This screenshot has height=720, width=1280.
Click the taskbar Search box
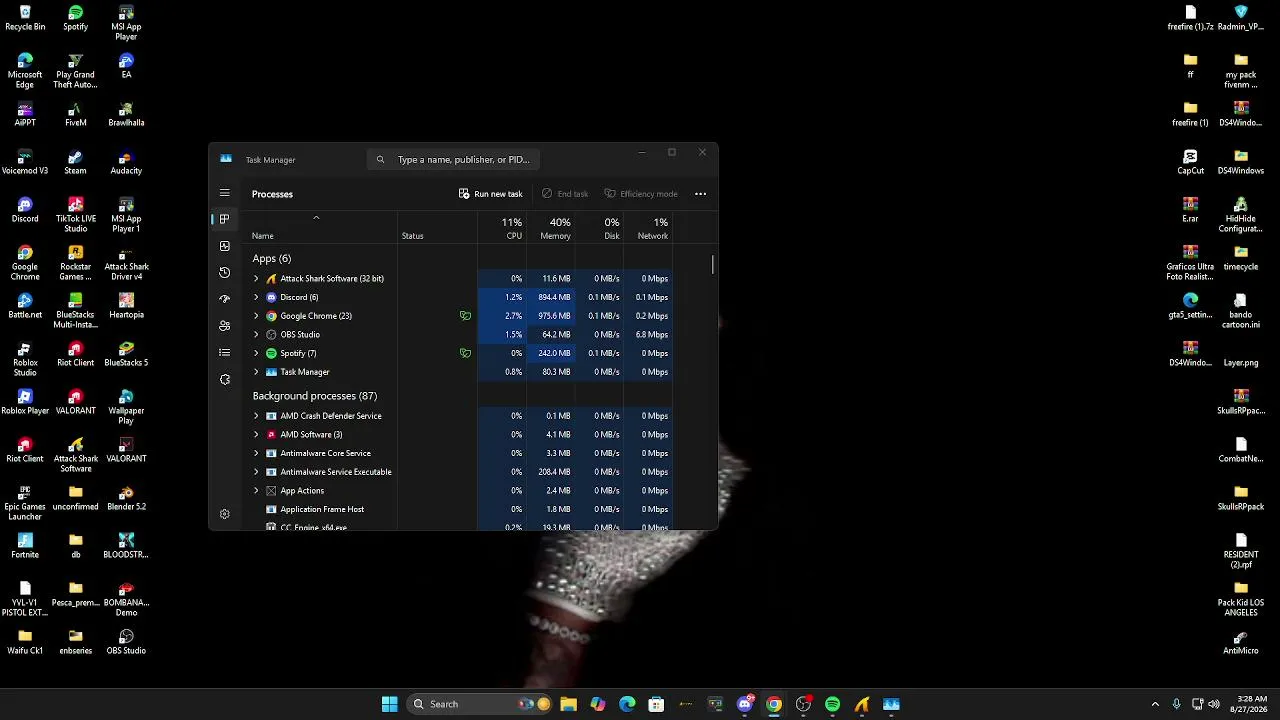point(480,704)
